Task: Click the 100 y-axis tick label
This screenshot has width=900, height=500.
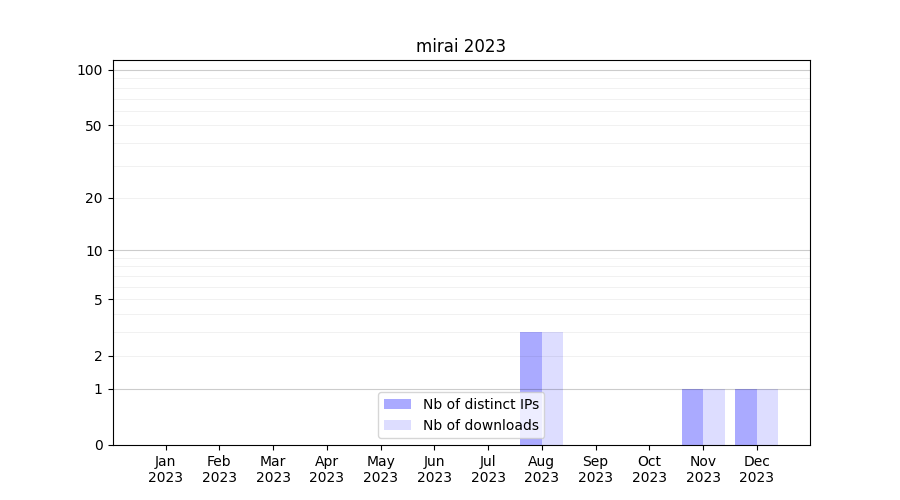Action: tap(90, 70)
